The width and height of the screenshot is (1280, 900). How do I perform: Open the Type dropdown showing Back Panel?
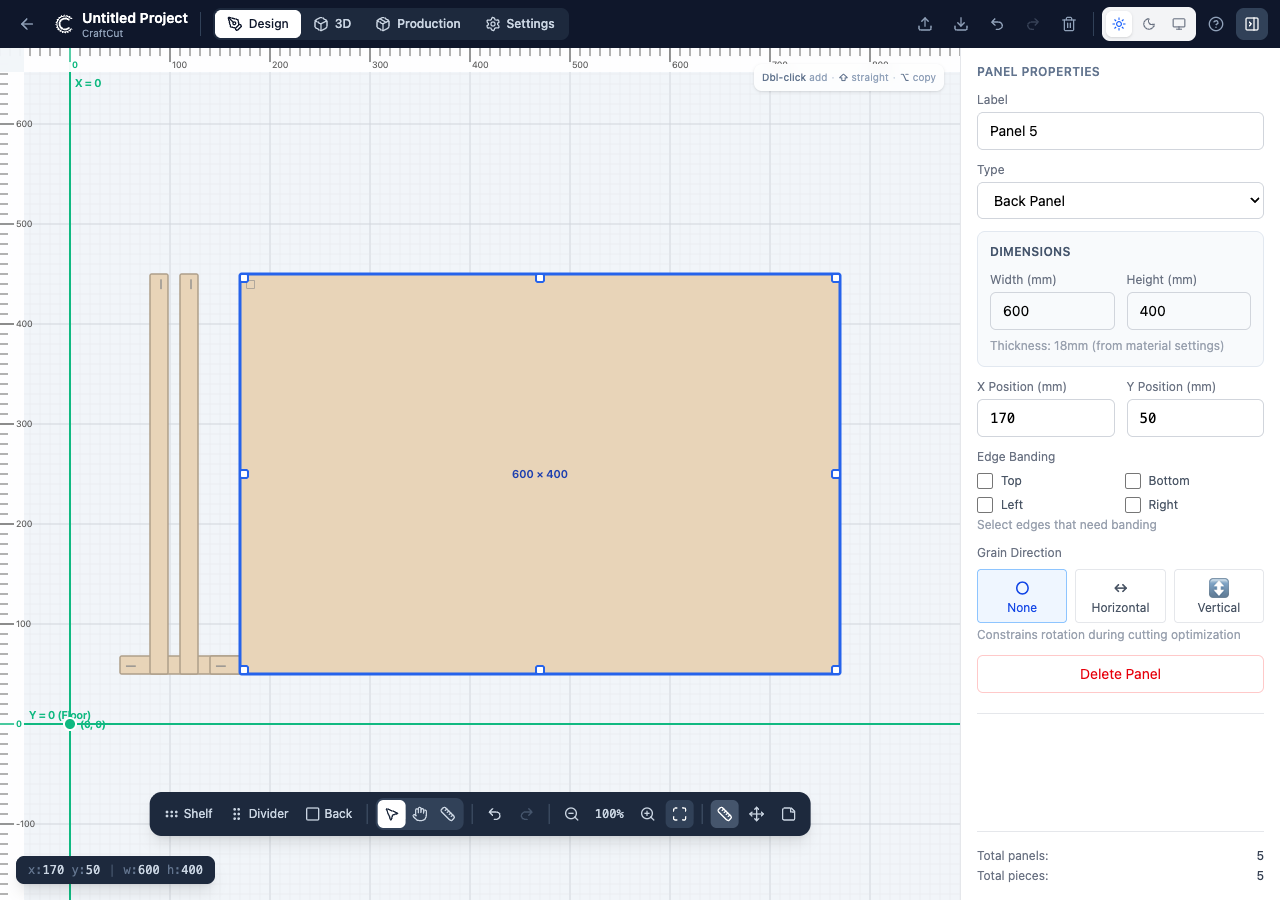click(x=1119, y=200)
